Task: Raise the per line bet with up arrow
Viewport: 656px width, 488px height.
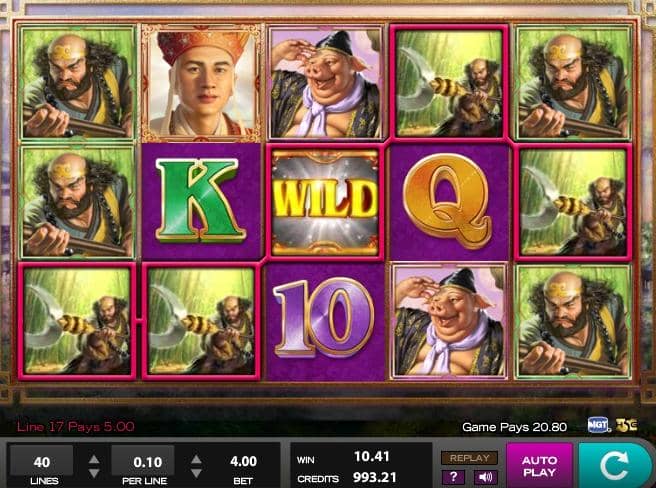Action: pos(196,460)
